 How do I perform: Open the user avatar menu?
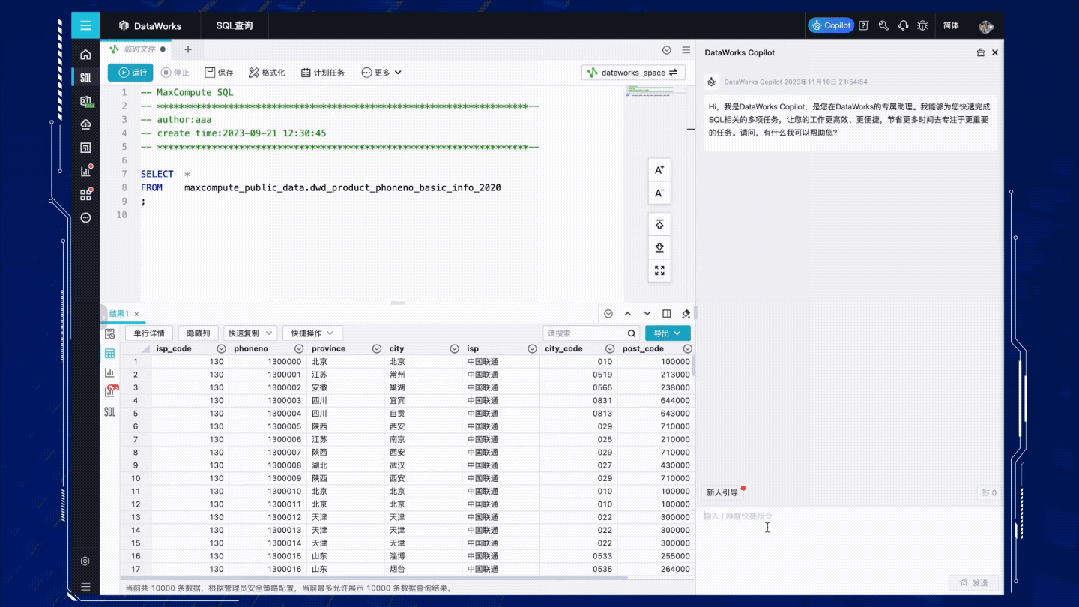(986, 26)
